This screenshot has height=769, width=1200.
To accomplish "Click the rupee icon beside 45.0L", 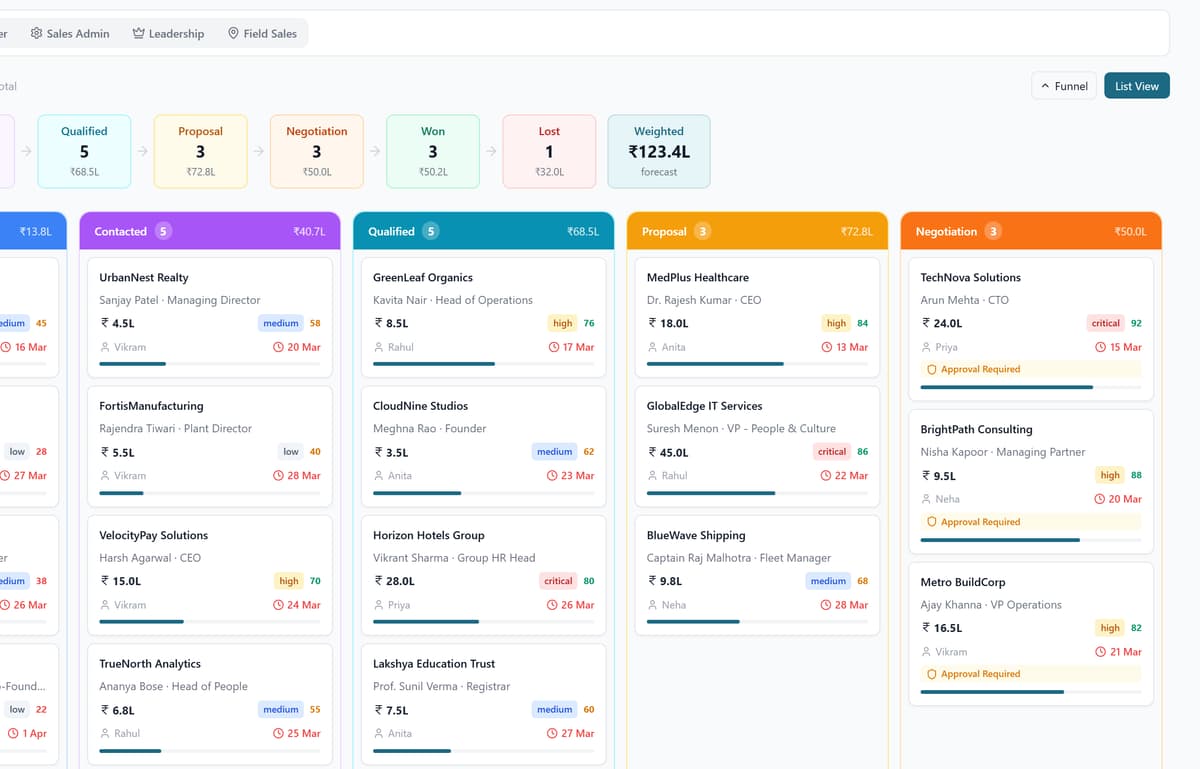I will [653, 452].
